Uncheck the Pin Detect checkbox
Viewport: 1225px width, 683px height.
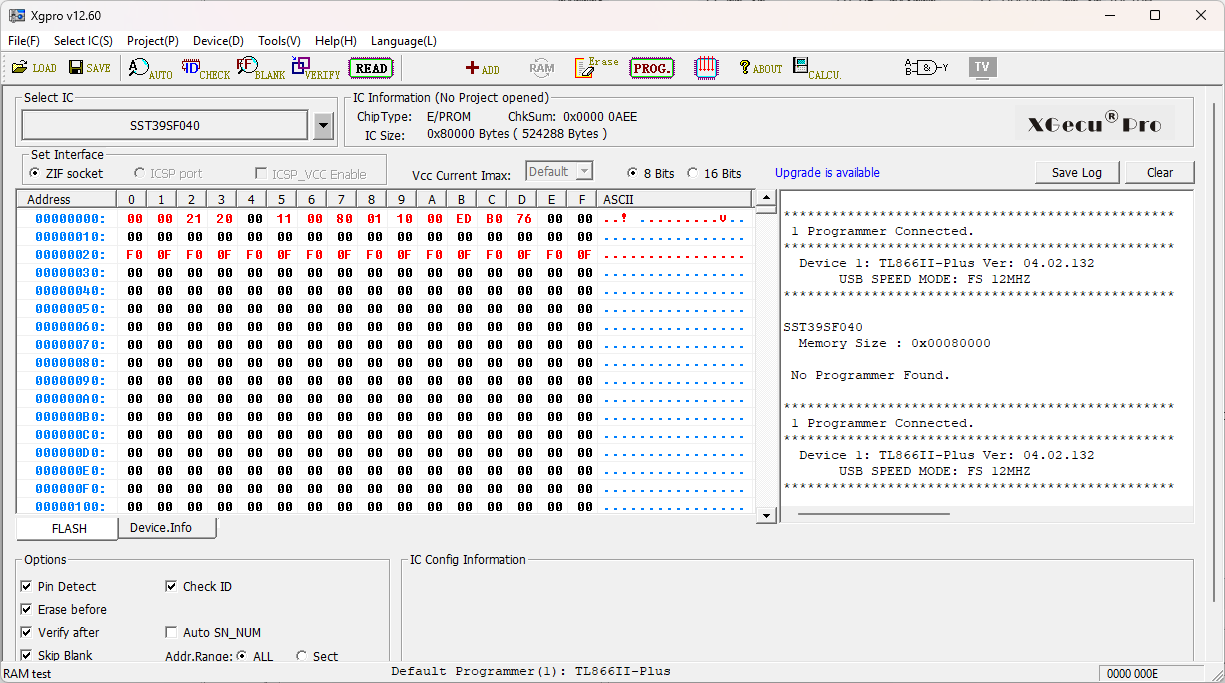tap(27, 587)
